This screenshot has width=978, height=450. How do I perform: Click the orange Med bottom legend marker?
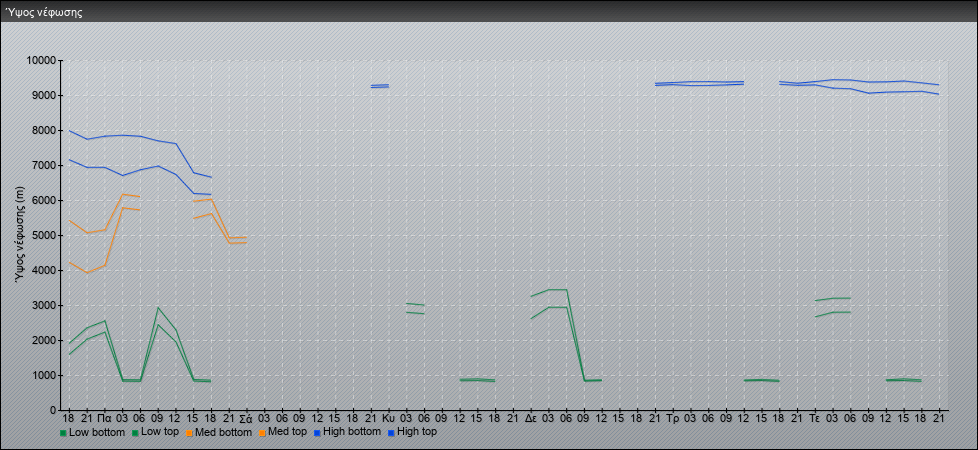click(x=189, y=433)
